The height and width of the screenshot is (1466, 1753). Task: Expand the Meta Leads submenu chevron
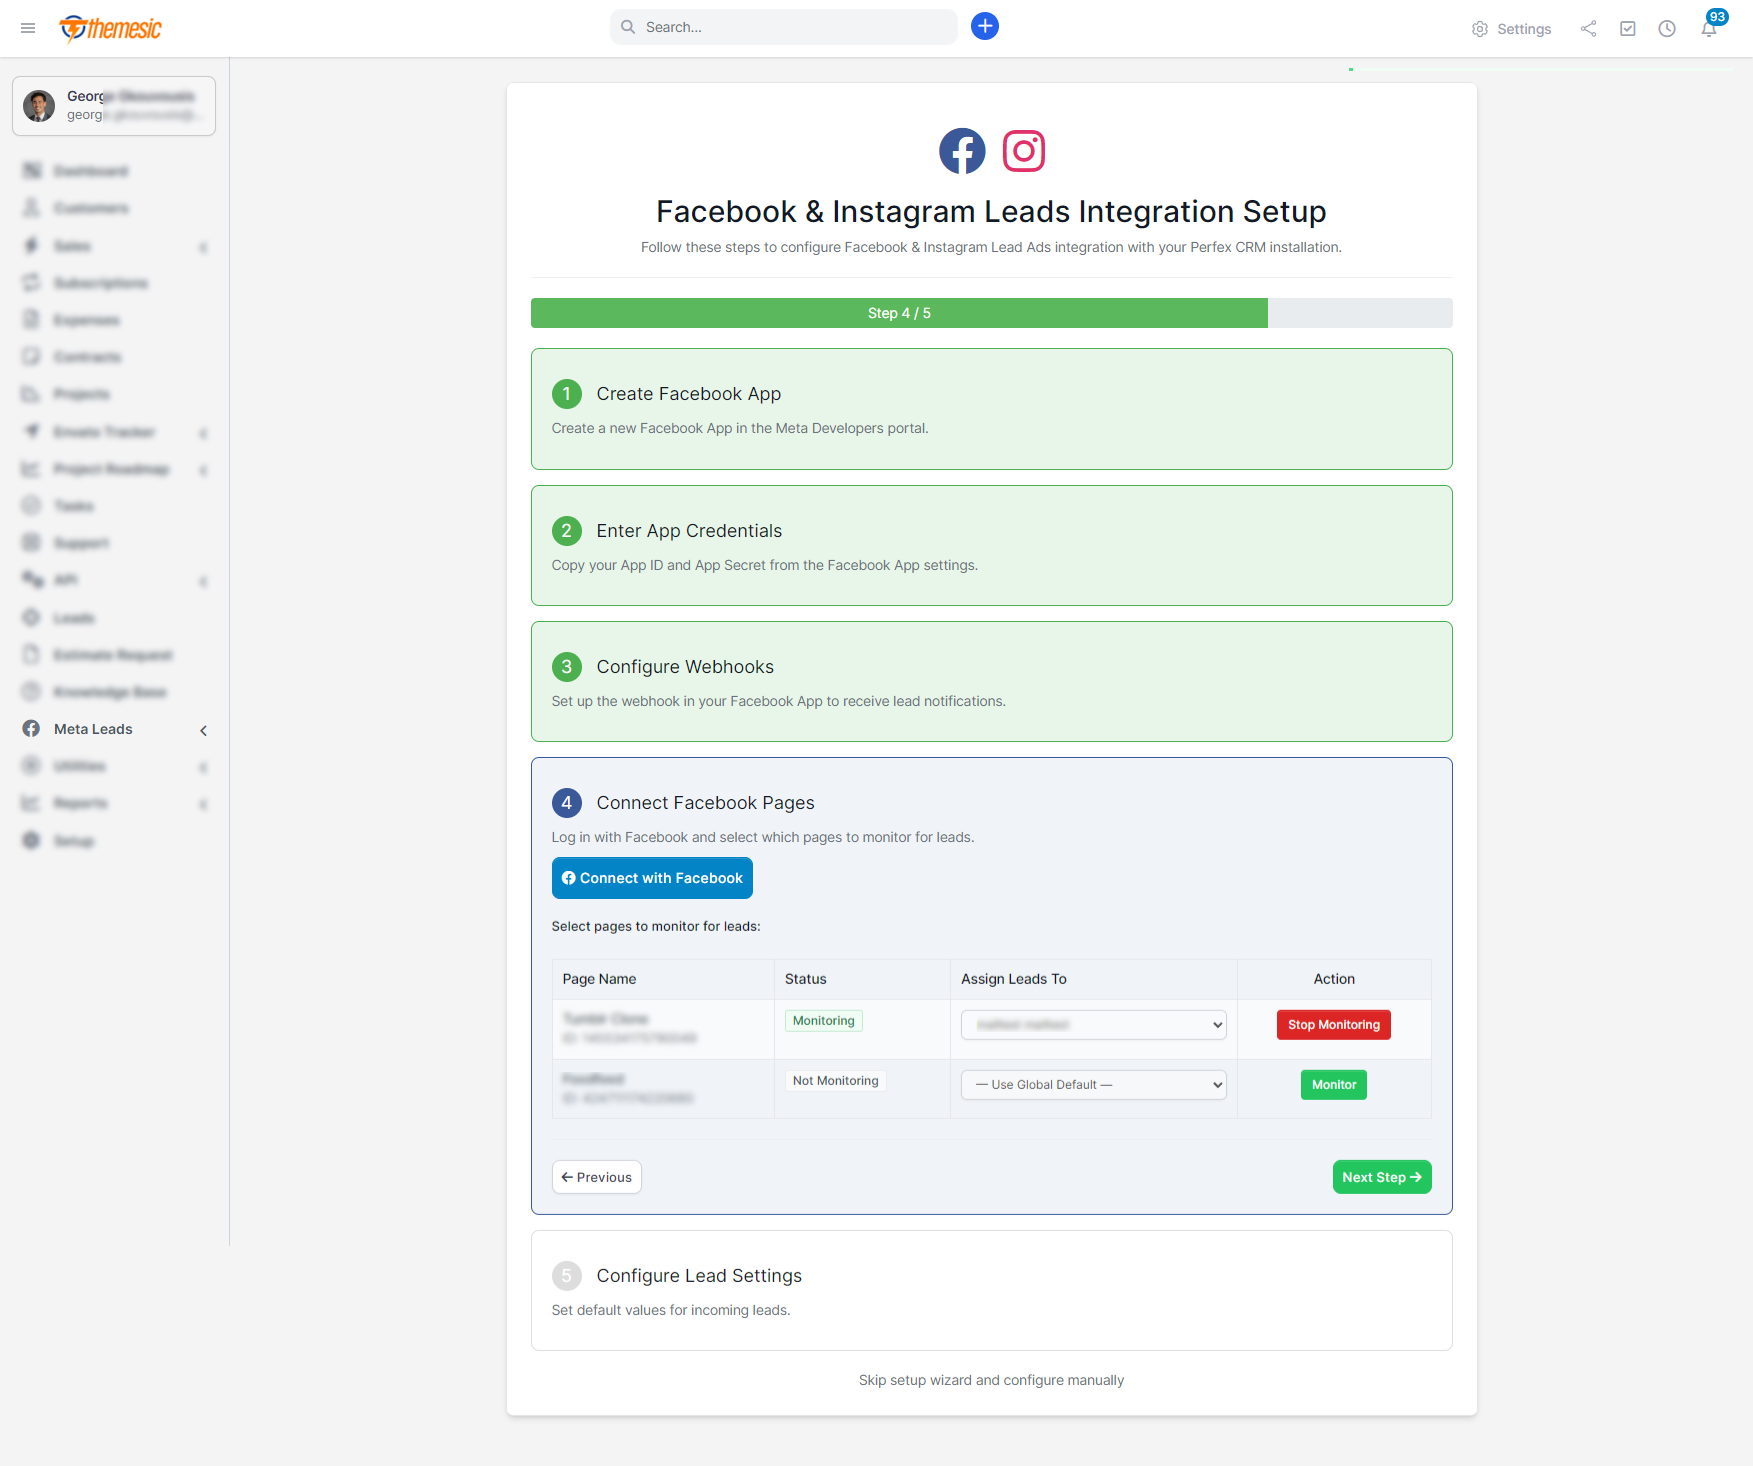click(204, 730)
